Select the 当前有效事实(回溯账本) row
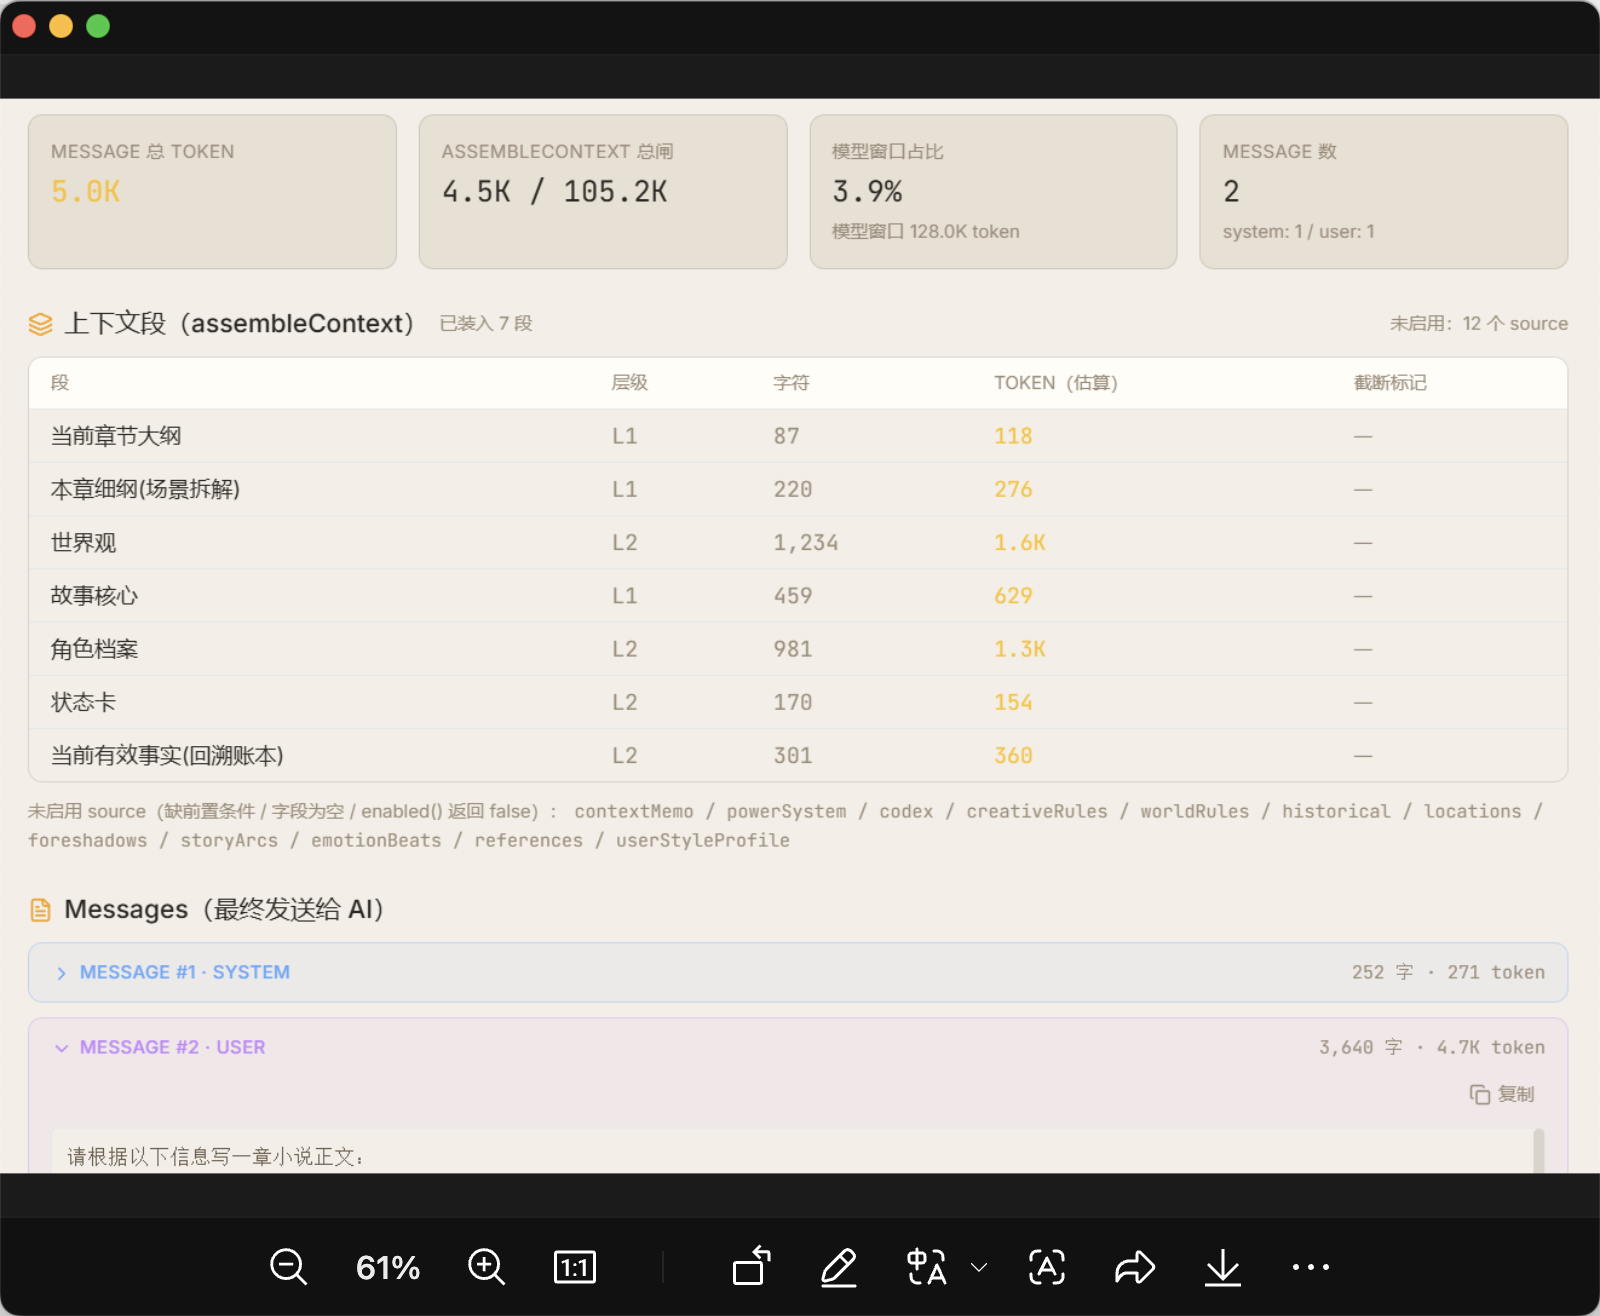Image resolution: width=1600 pixels, height=1316 pixels. (x=798, y=755)
